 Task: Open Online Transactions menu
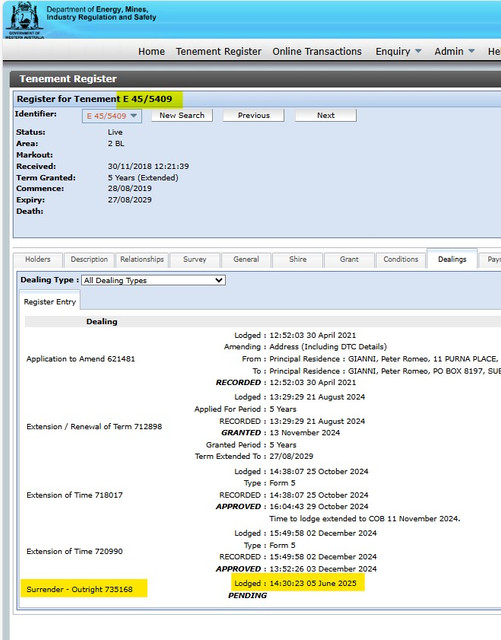tap(317, 51)
